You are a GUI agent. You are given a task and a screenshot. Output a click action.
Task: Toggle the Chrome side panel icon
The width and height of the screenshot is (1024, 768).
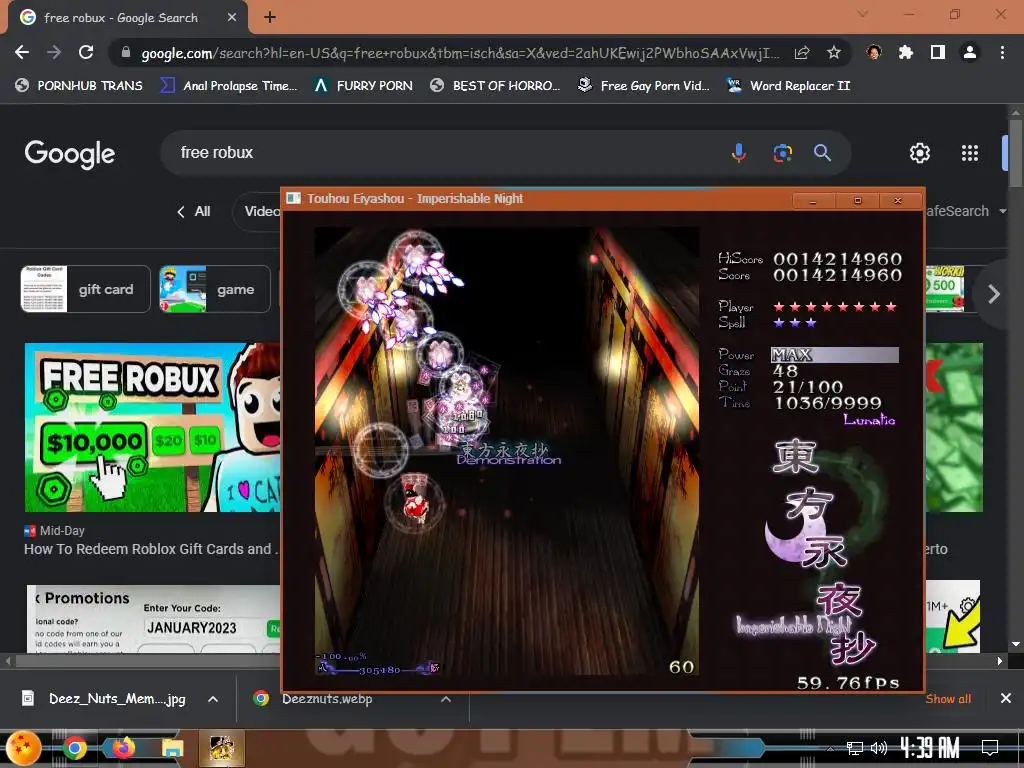[x=938, y=52]
